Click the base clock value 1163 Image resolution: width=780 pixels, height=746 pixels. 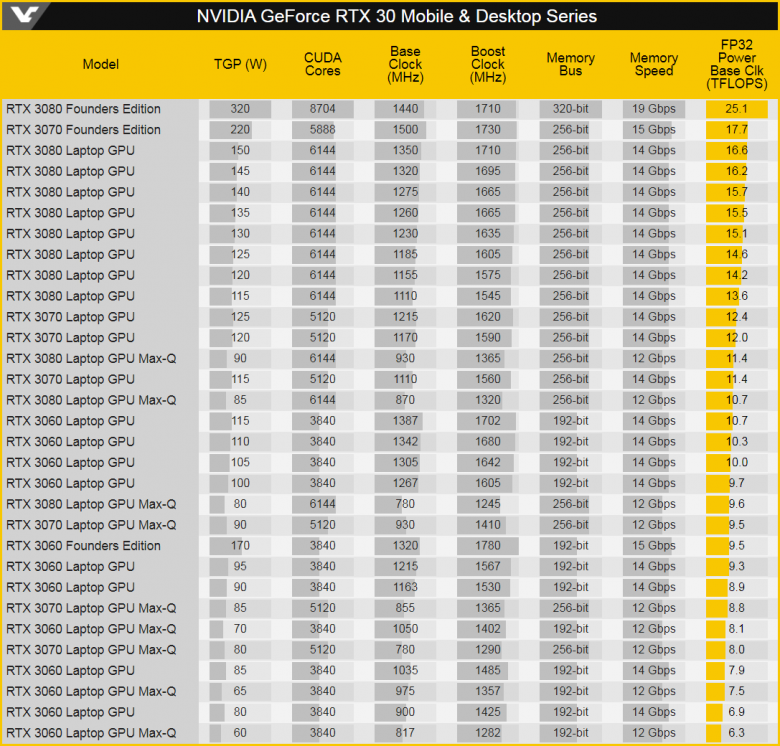coord(405,587)
